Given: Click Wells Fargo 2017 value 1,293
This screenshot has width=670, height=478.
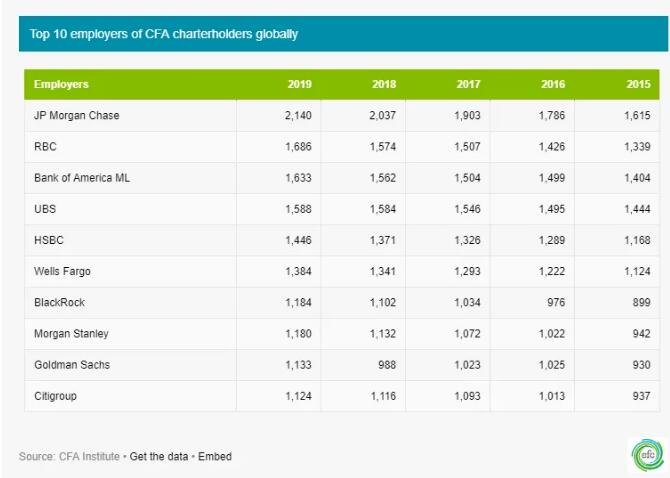Looking at the screenshot, I should 467,271.
